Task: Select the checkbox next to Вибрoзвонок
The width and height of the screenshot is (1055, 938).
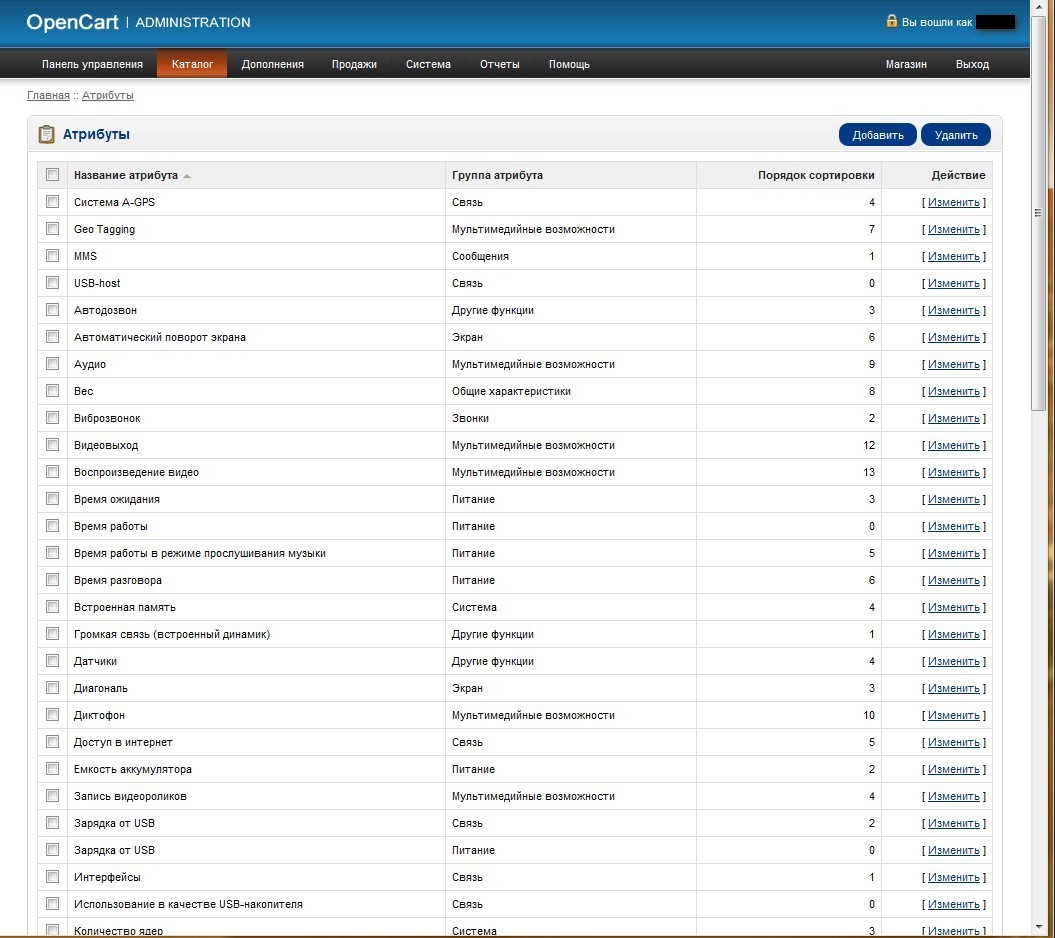Action: (x=52, y=417)
